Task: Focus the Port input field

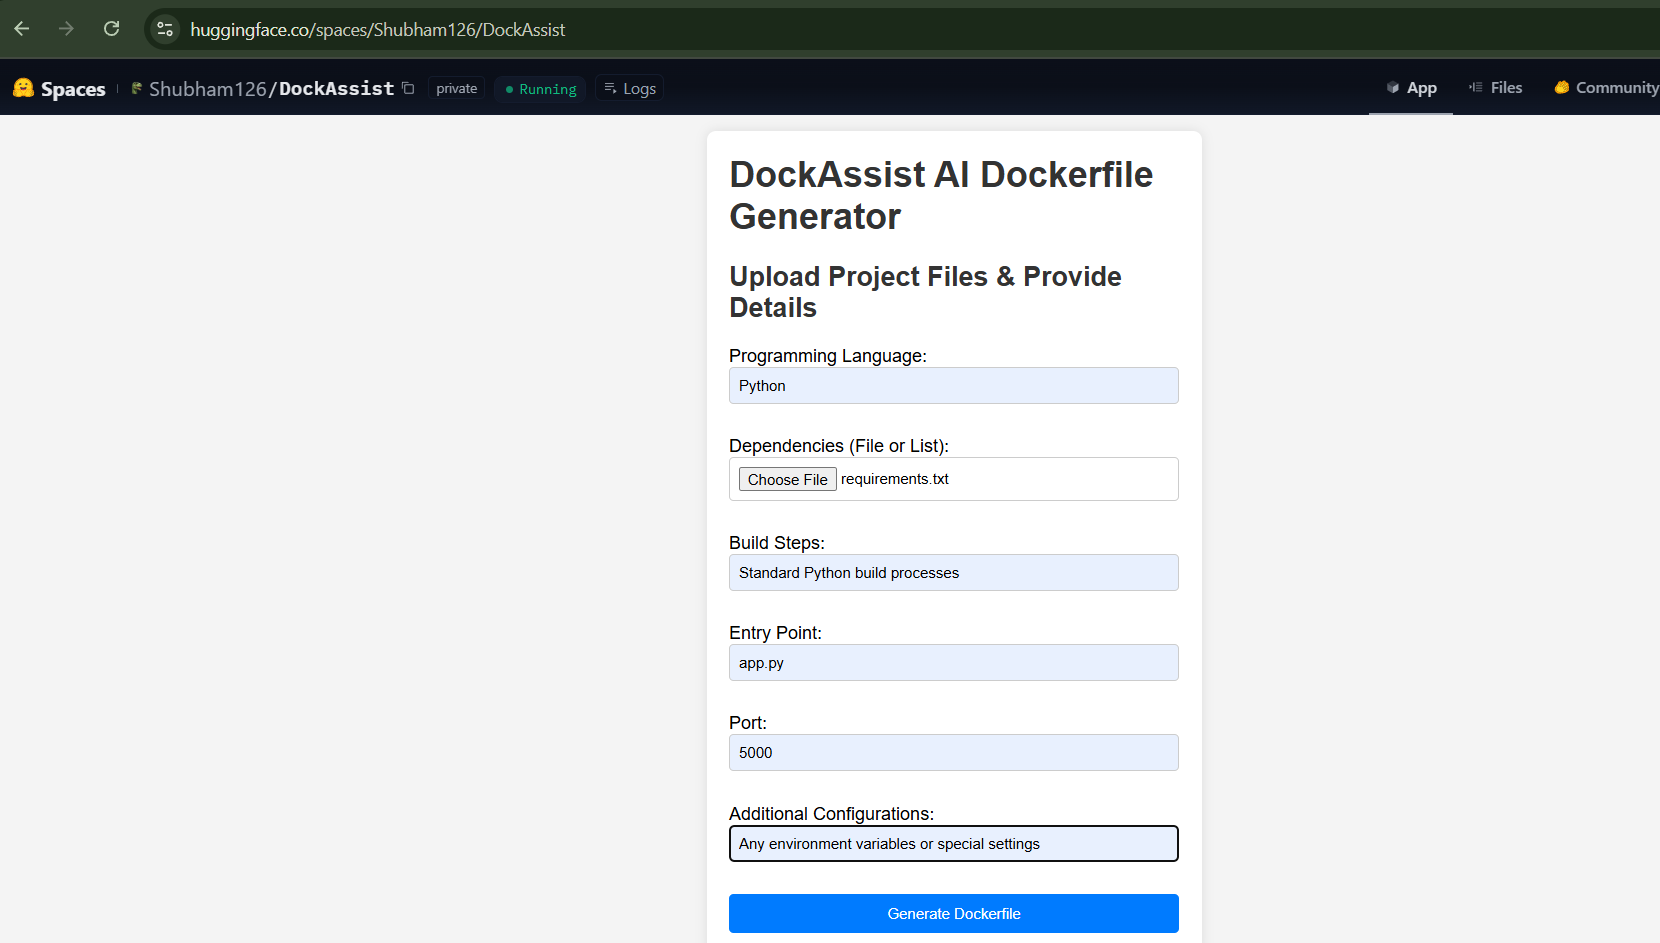Action: [954, 752]
